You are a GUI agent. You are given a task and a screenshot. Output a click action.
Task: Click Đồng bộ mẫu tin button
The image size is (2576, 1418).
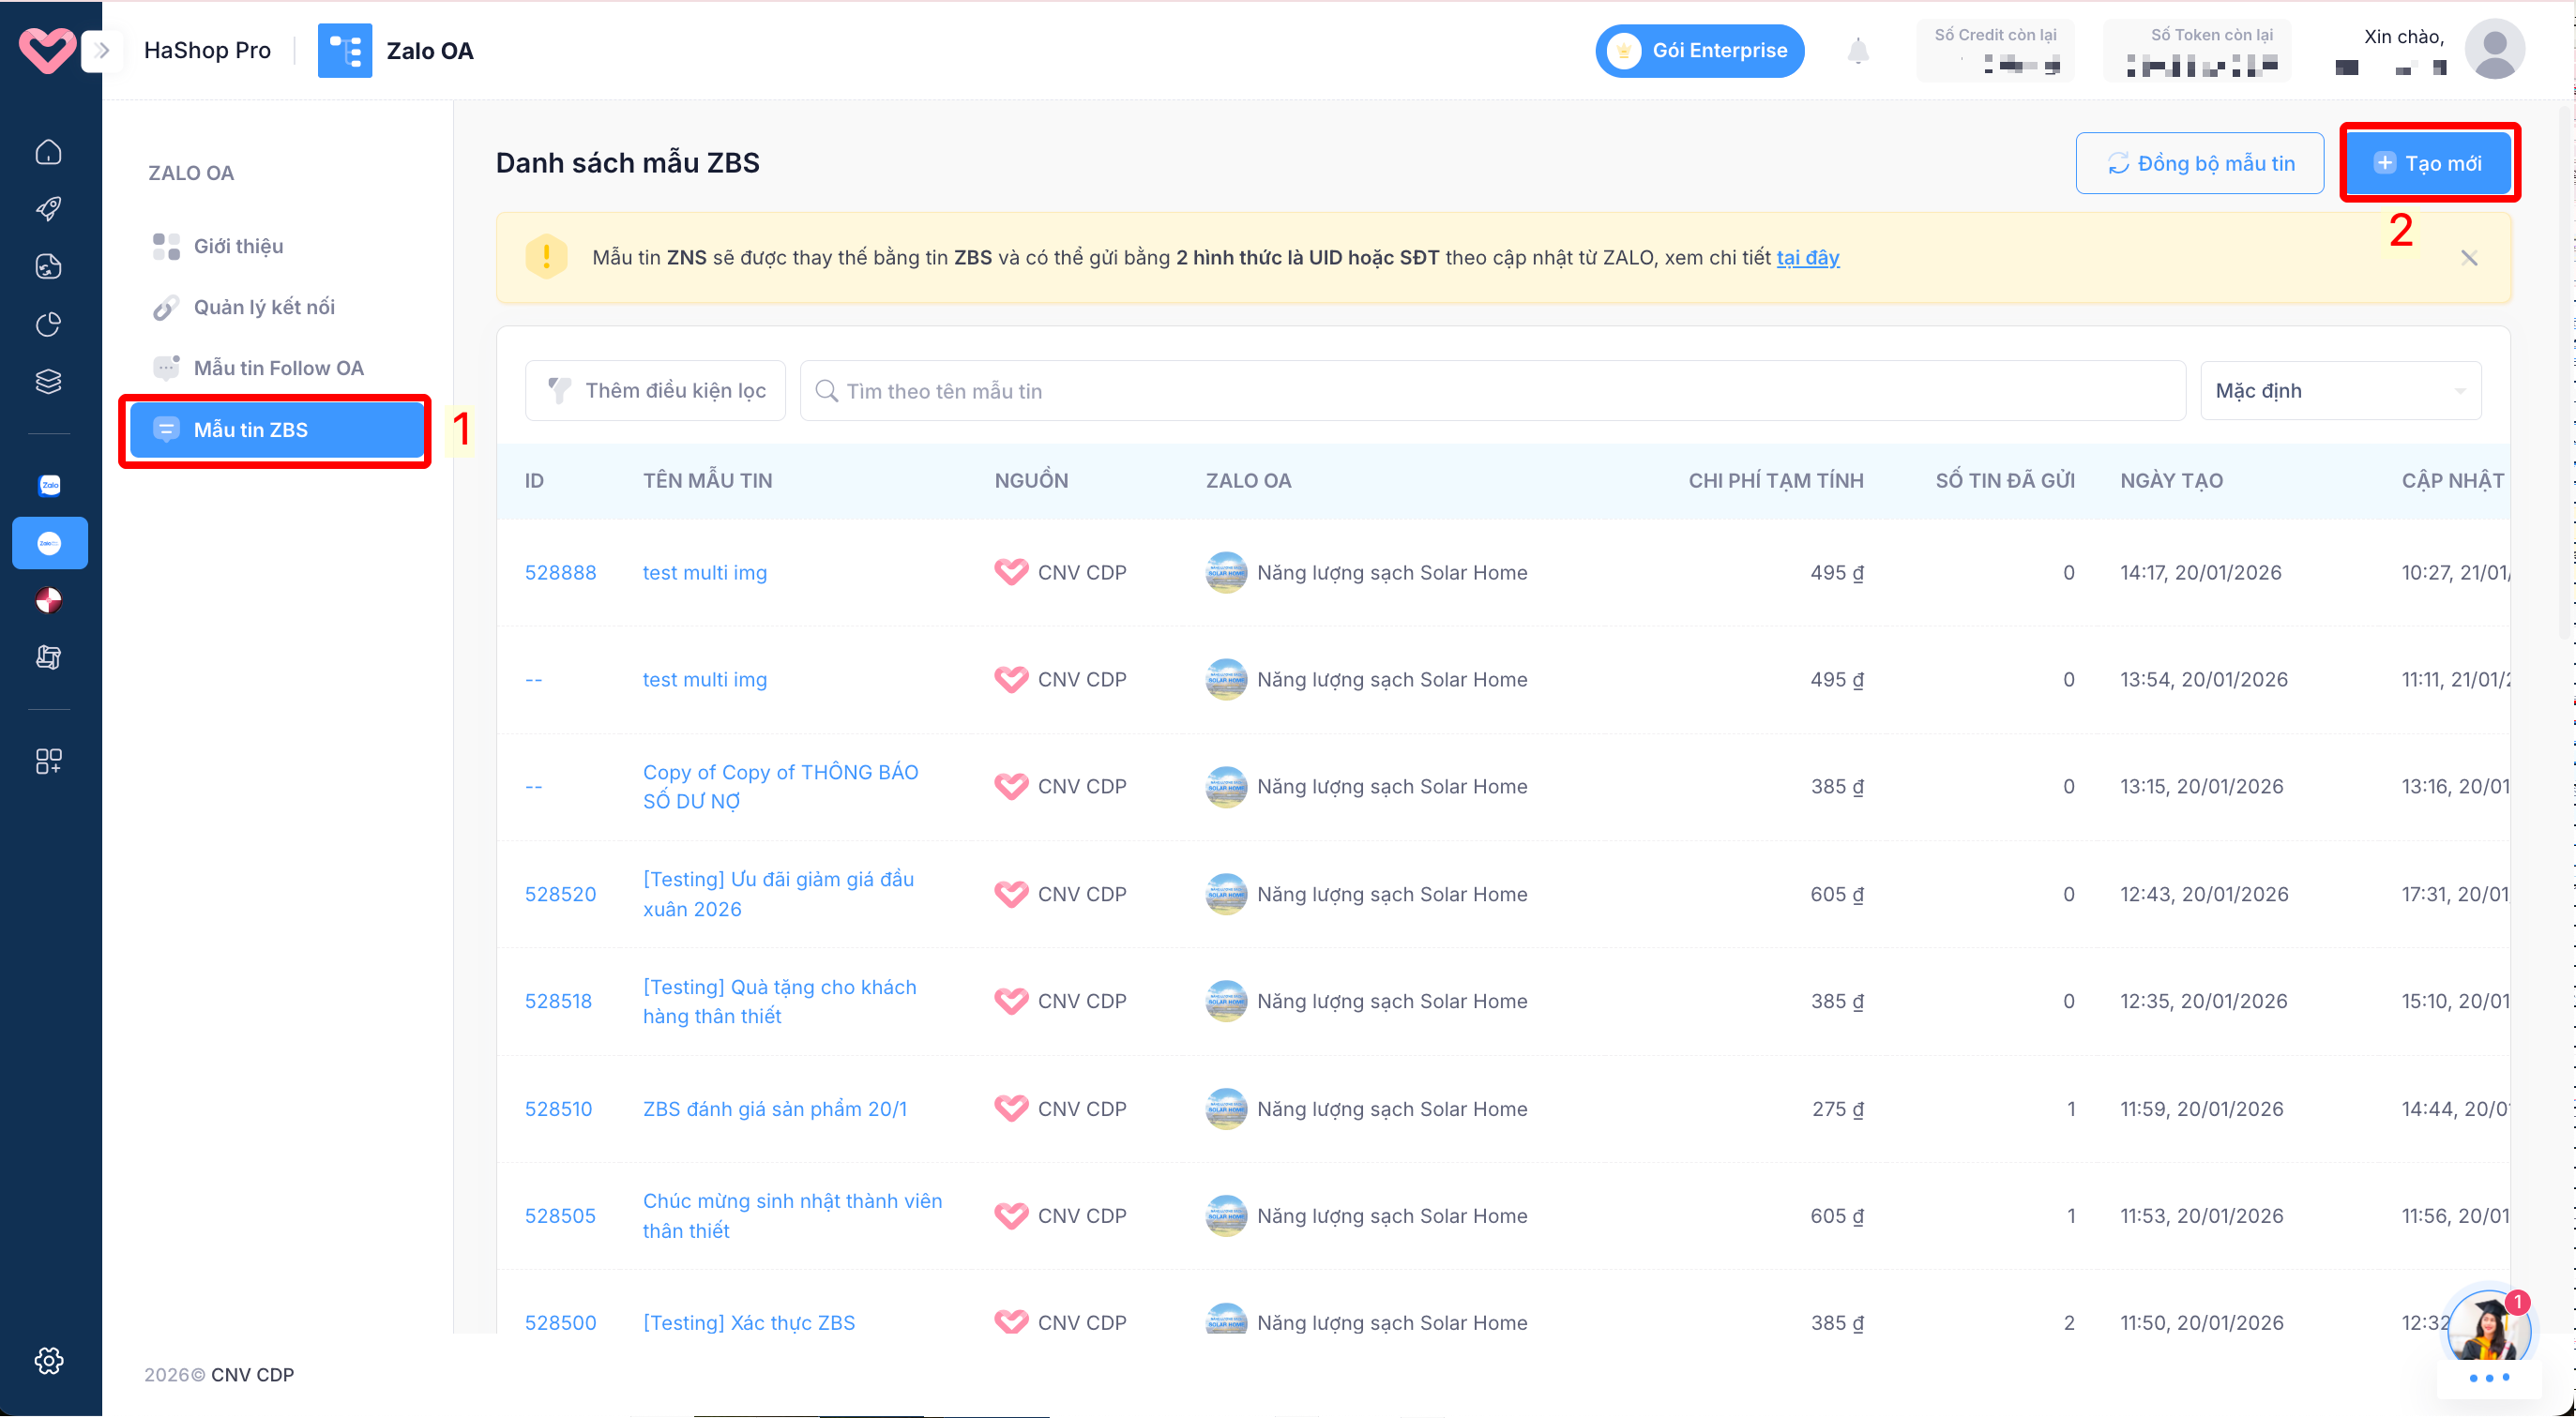tap(2199, 163)
